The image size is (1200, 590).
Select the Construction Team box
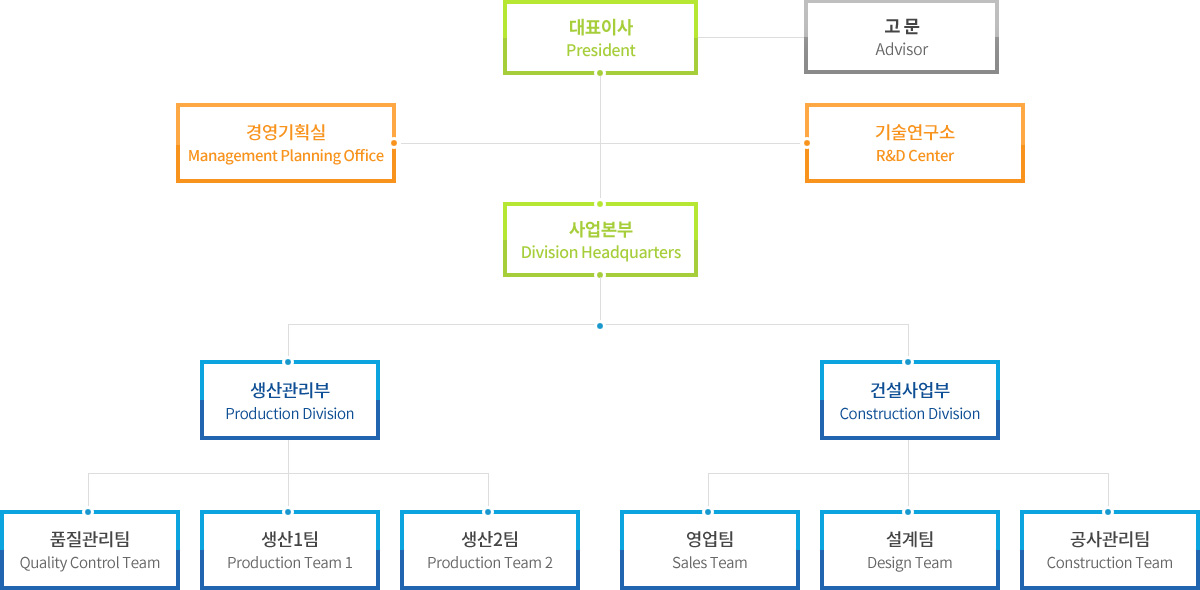1110,550
